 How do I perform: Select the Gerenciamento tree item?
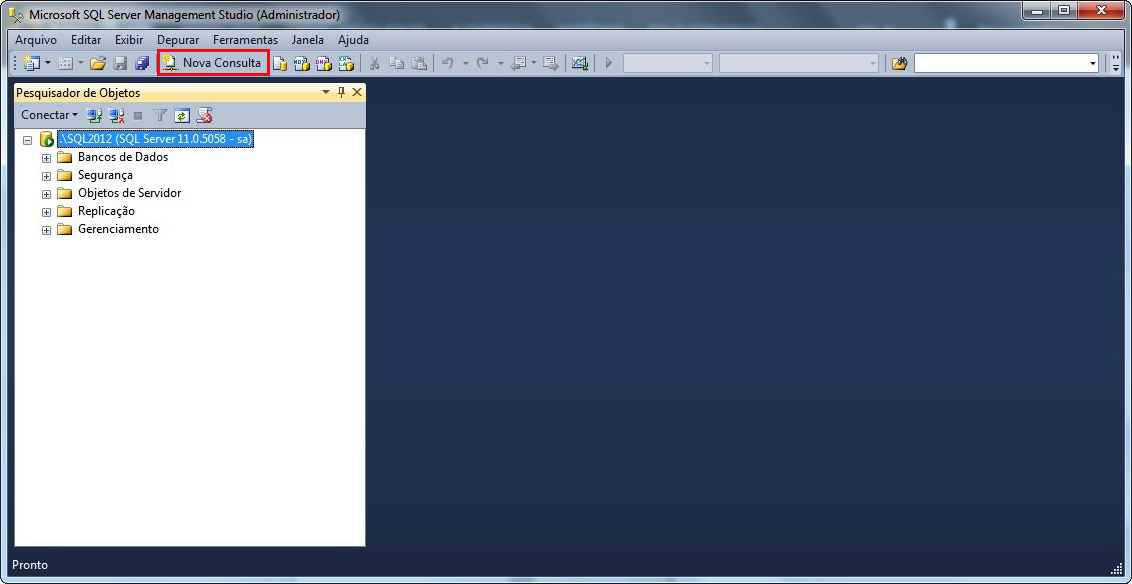(x=118, y=229)
